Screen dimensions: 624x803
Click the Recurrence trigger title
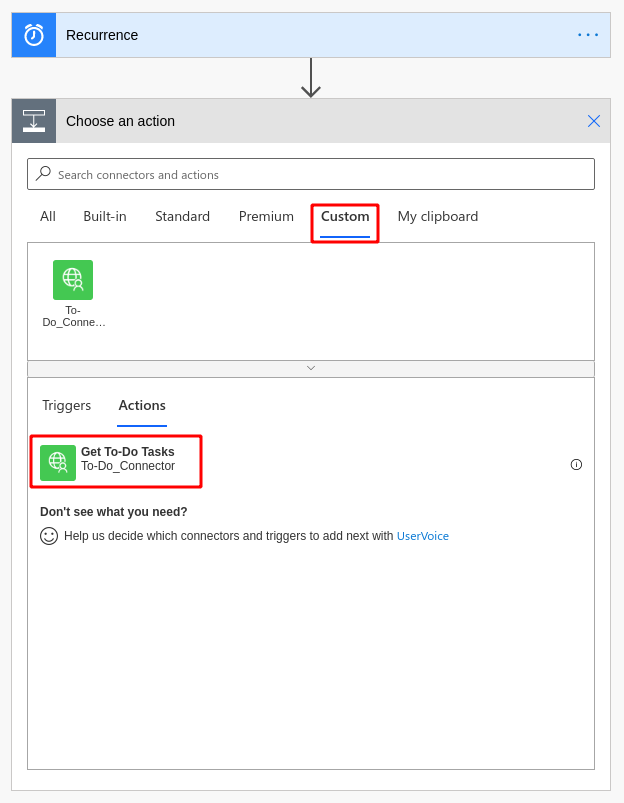pos(102,35)
